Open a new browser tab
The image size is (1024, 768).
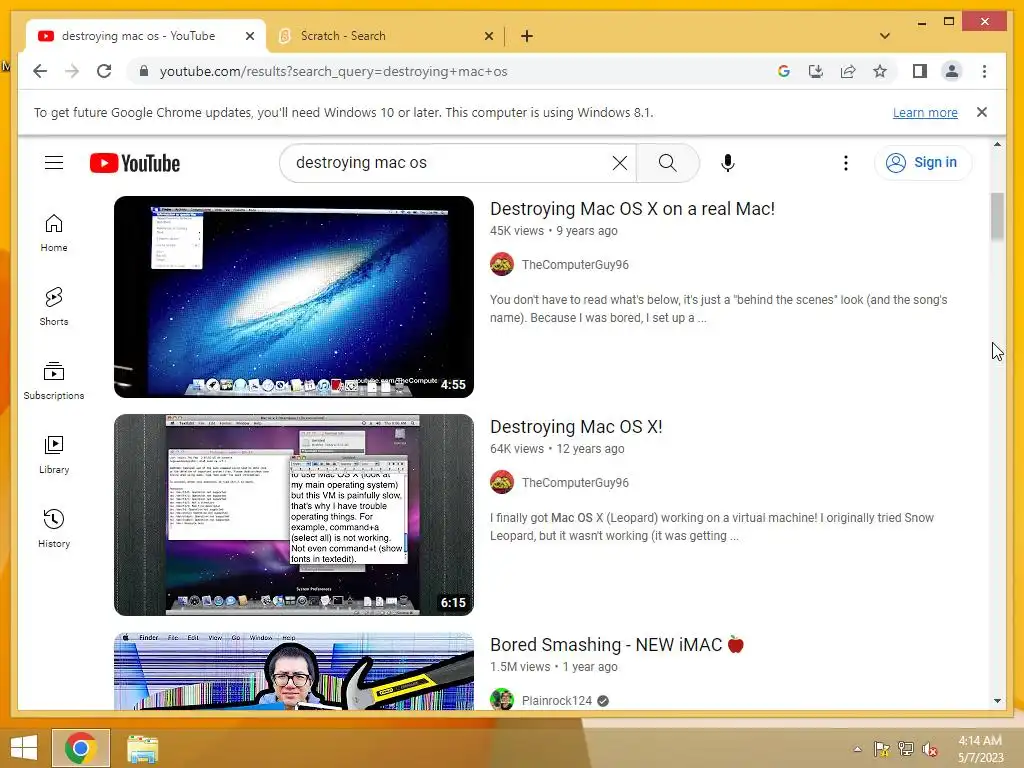click(x=527, y=36)
